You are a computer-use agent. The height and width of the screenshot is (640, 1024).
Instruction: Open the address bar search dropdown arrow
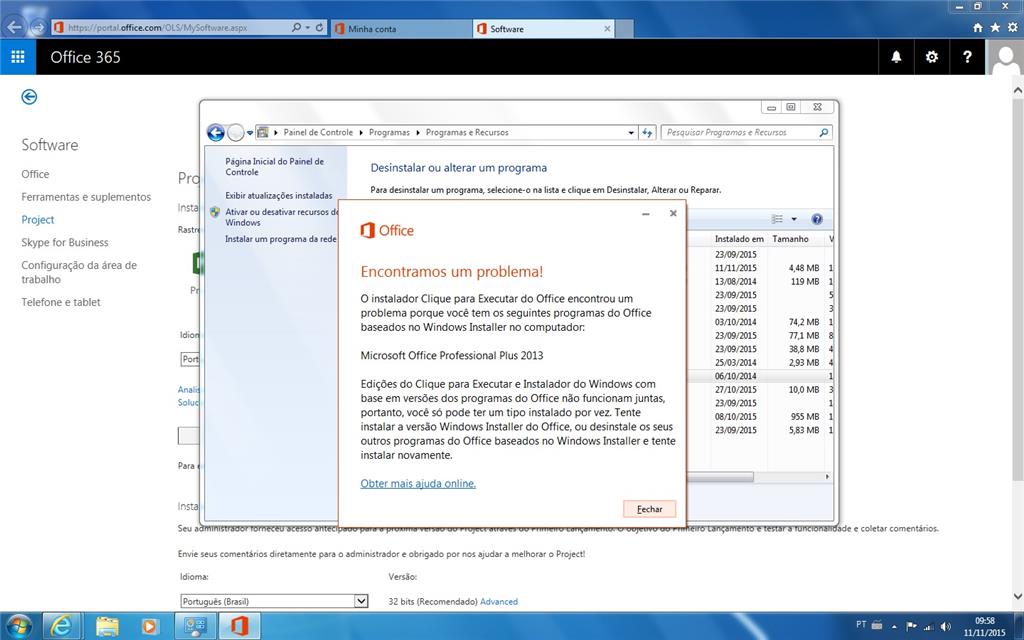tap(307, 27)
